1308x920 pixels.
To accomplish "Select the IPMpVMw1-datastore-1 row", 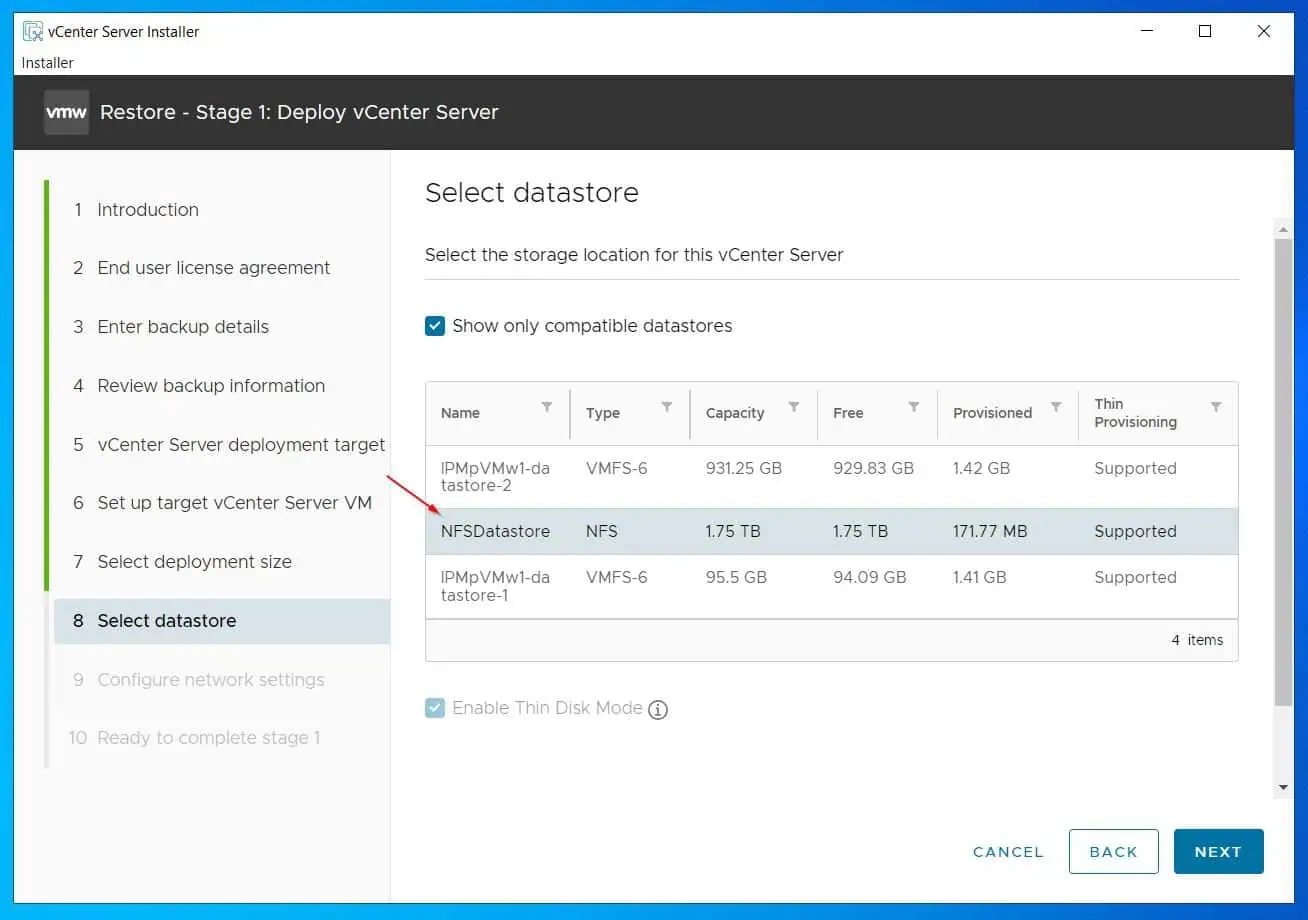I will [x=832, y=586].
